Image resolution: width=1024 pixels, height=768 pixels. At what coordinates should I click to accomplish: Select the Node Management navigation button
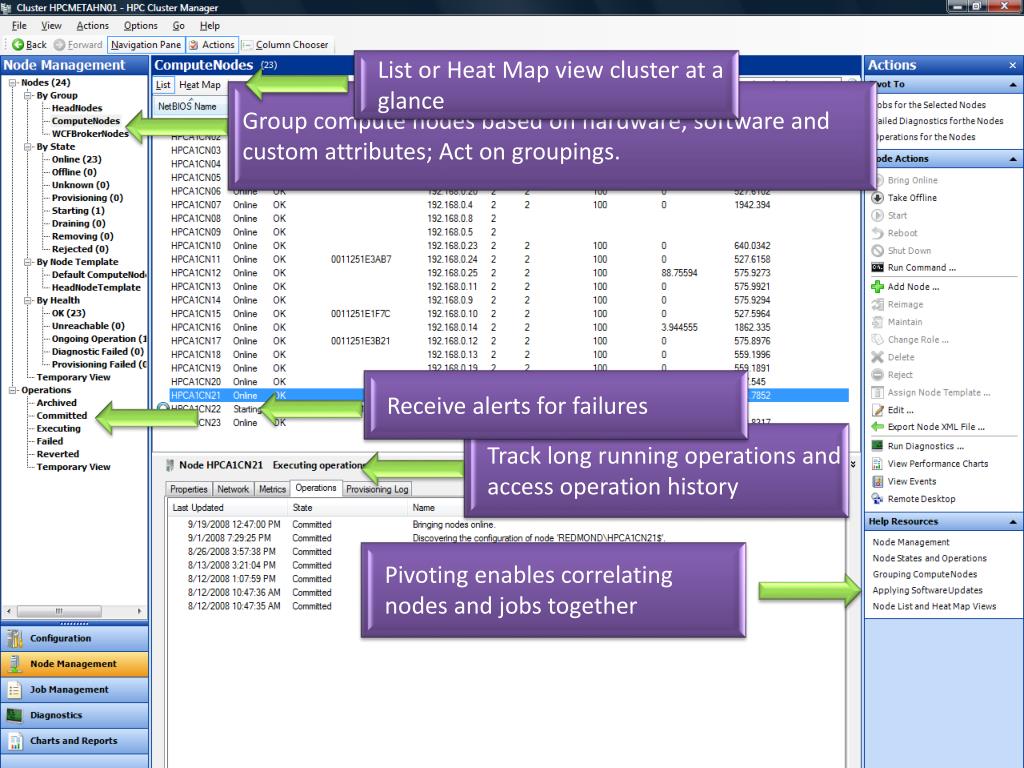(x=74, y=664)
